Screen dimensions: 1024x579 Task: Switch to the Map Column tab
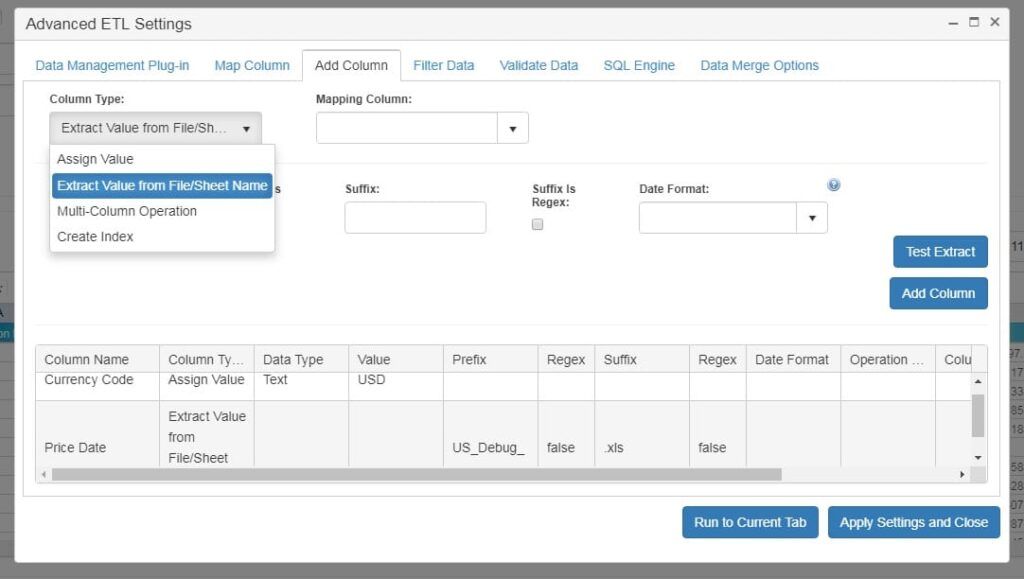point(252,66)
